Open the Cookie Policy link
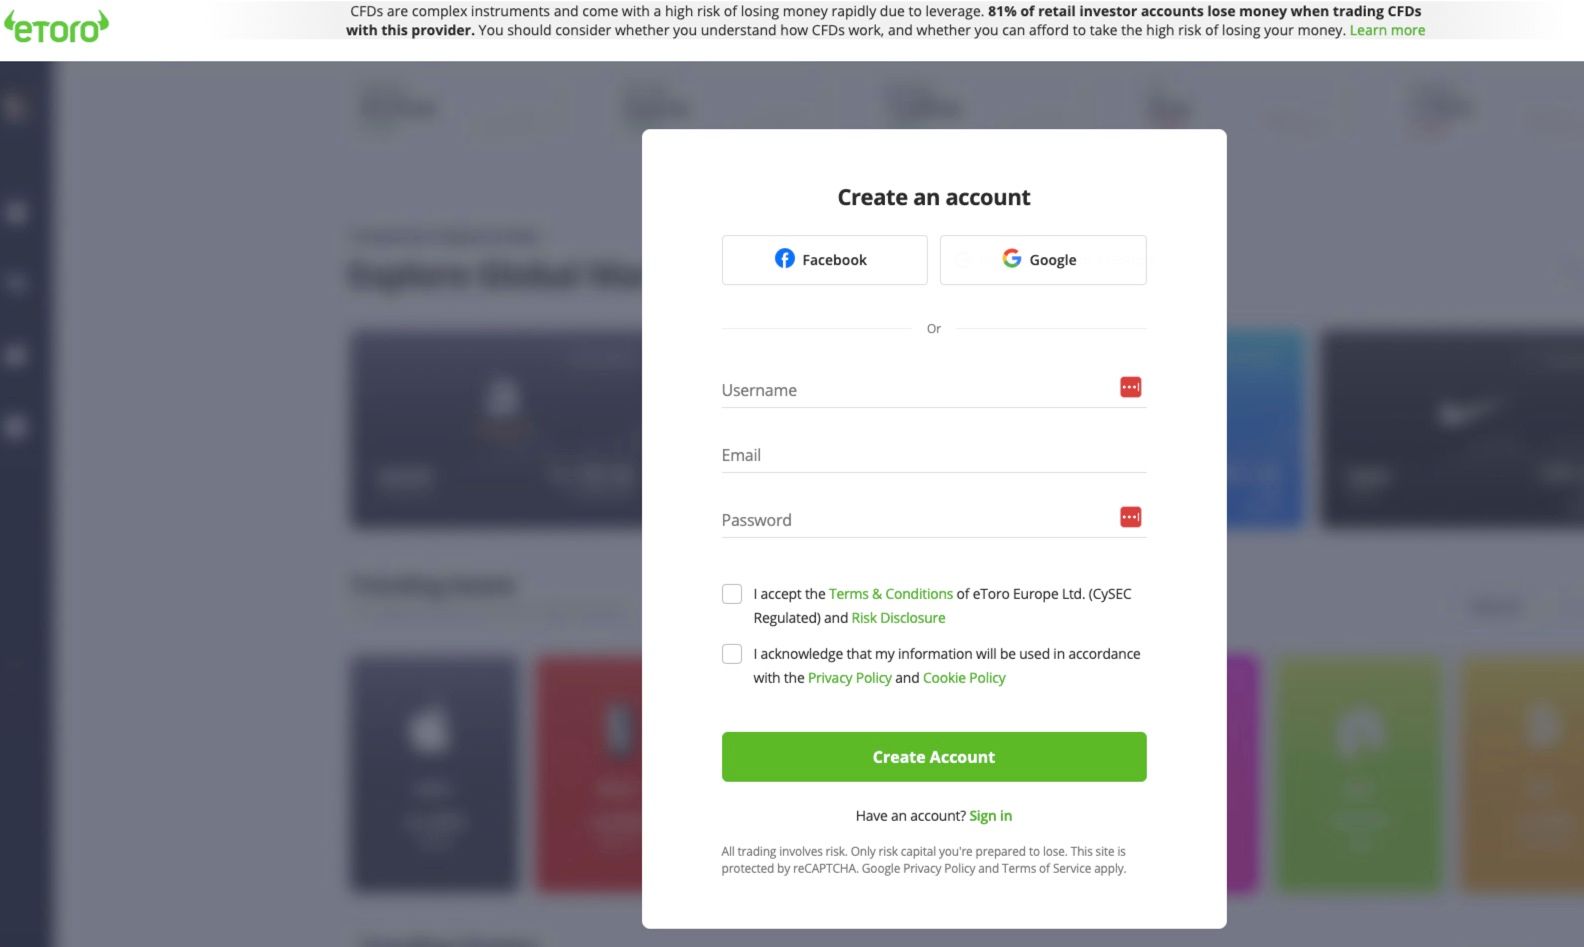Screen dimensions: 1584x947 [x=964, y=678]
